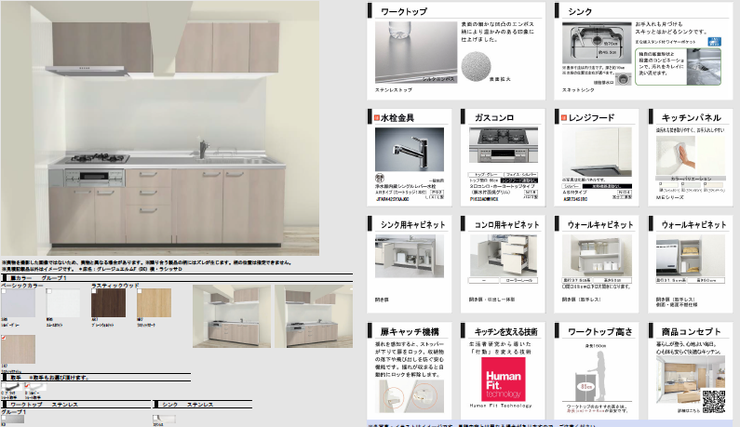Click the main kitchen rendering image
Screen dimensions: 740x427
click(160, 128)
